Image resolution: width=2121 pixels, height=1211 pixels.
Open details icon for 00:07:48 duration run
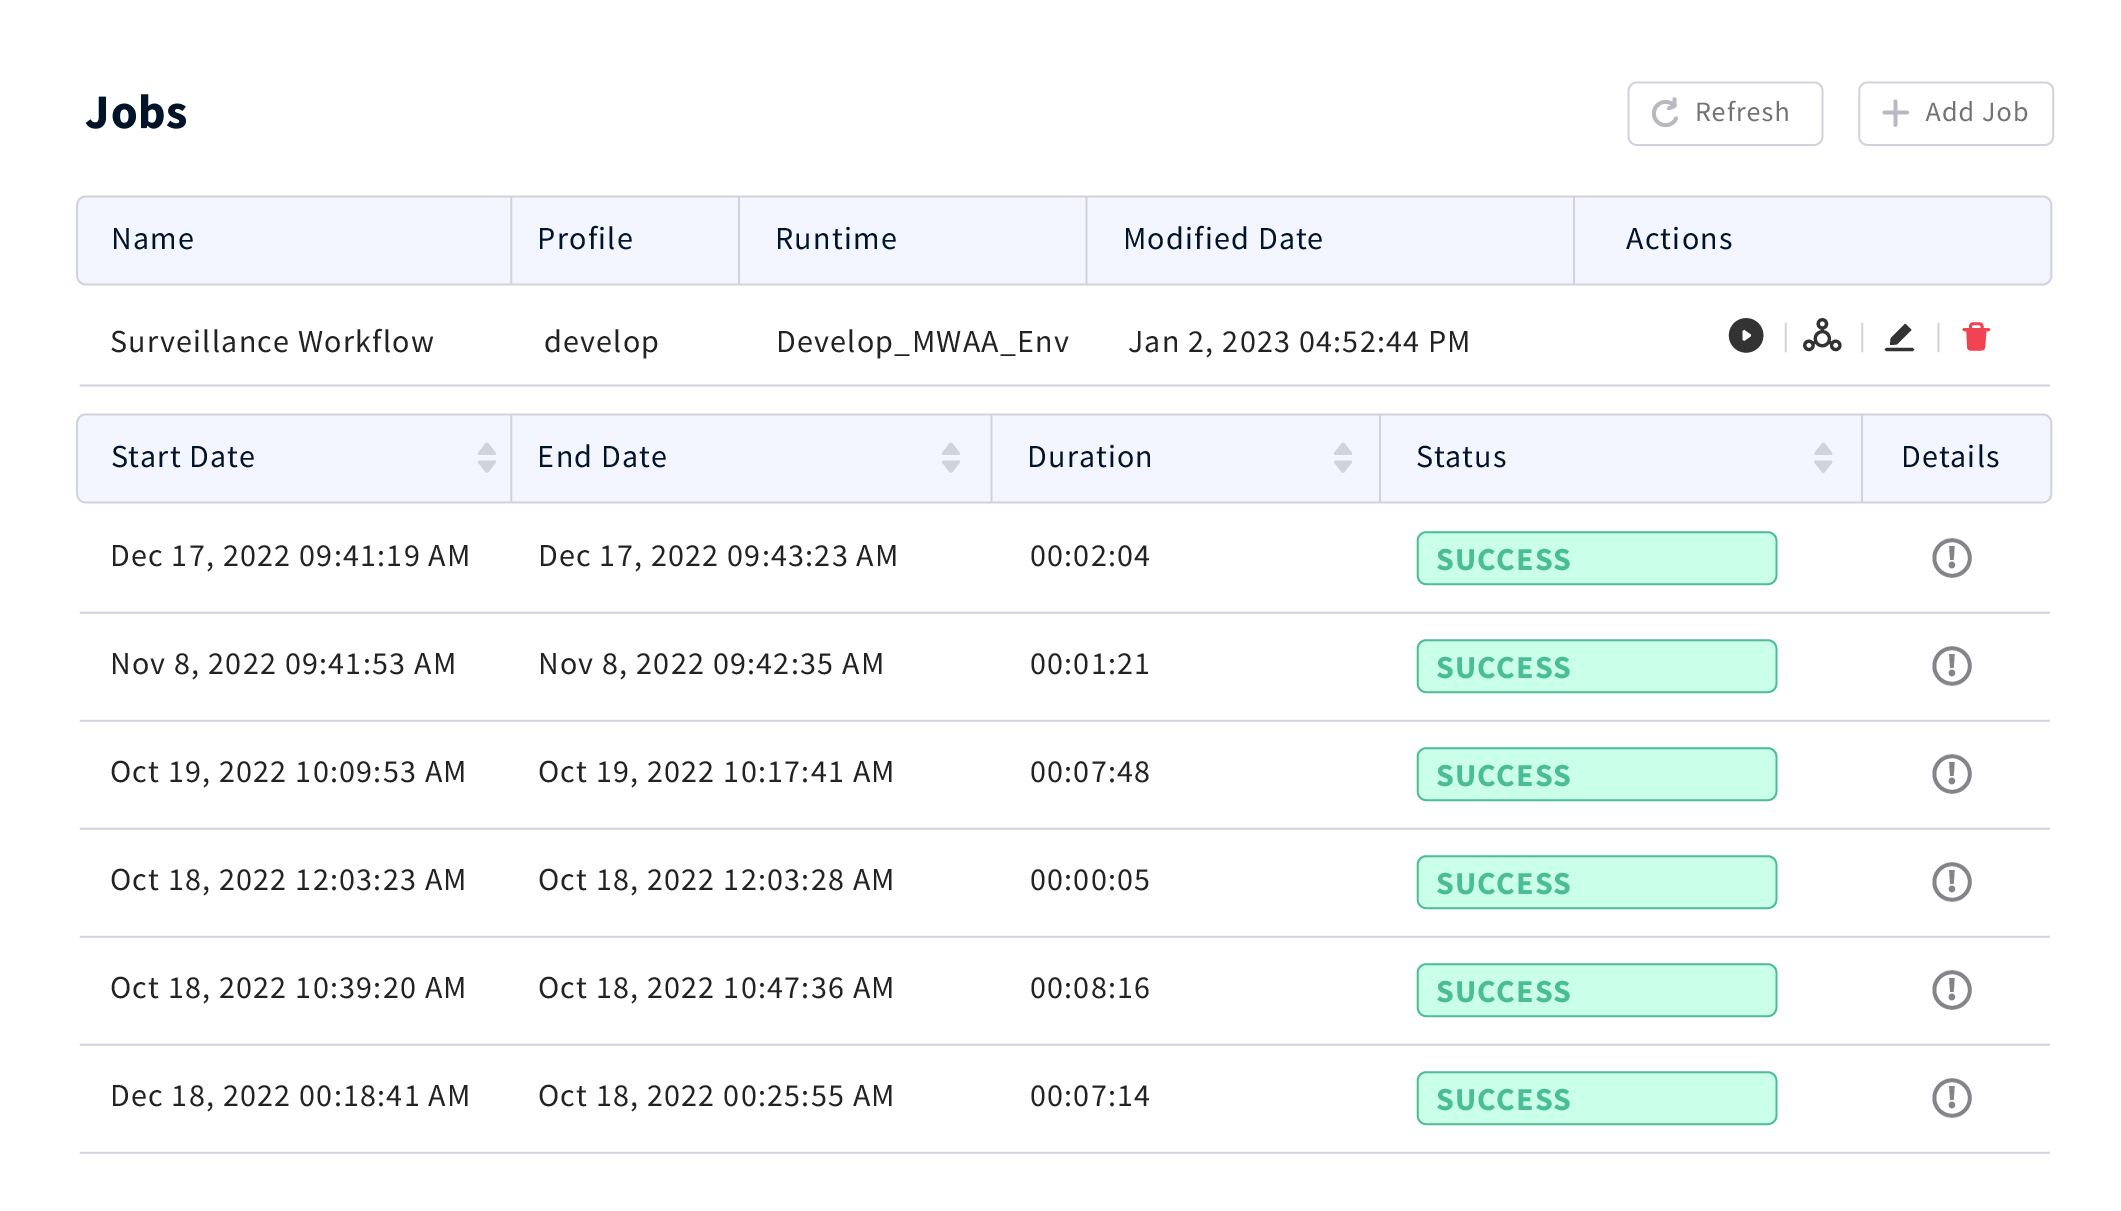[1950, 774]
